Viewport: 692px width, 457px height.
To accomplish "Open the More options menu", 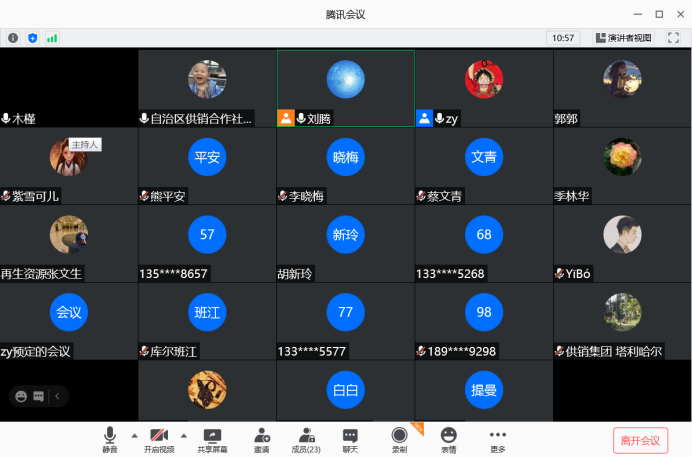I will pyautogui.click(x=498, y=440).
